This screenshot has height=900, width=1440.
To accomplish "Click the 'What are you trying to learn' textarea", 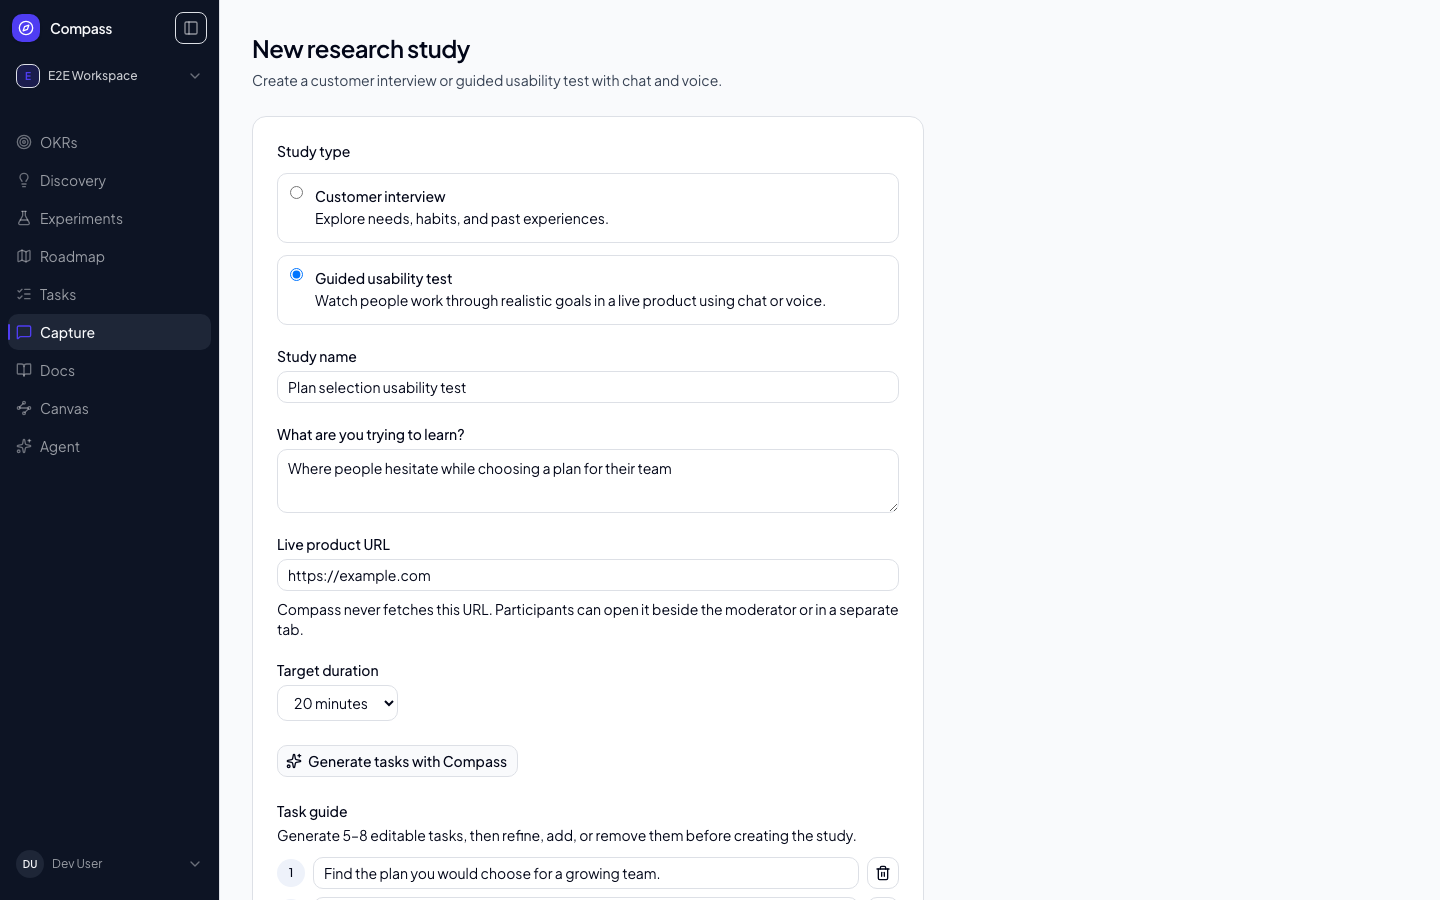I will pos(588,481).
